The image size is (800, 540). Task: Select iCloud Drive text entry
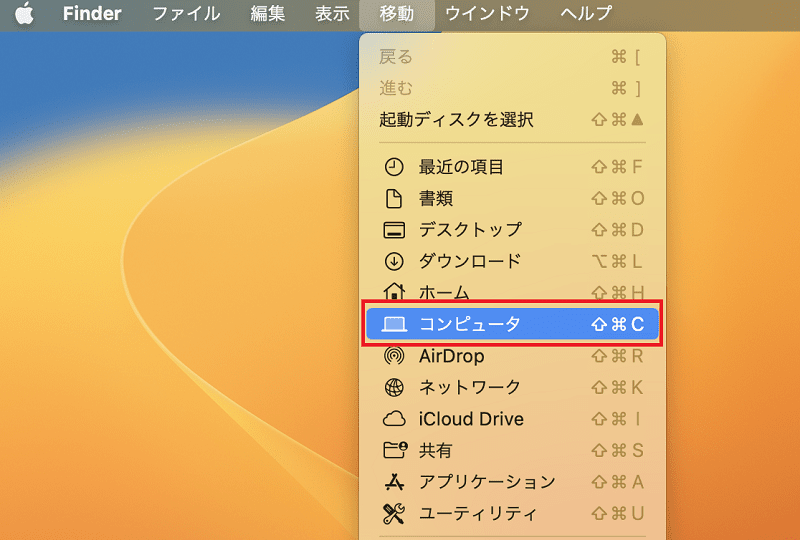tap(471, 419)
